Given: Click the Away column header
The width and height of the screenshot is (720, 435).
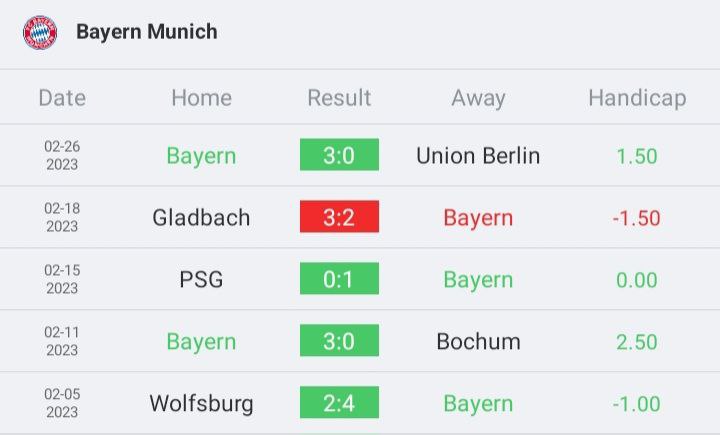Looking at the screenshot, I should click(478, 98).
